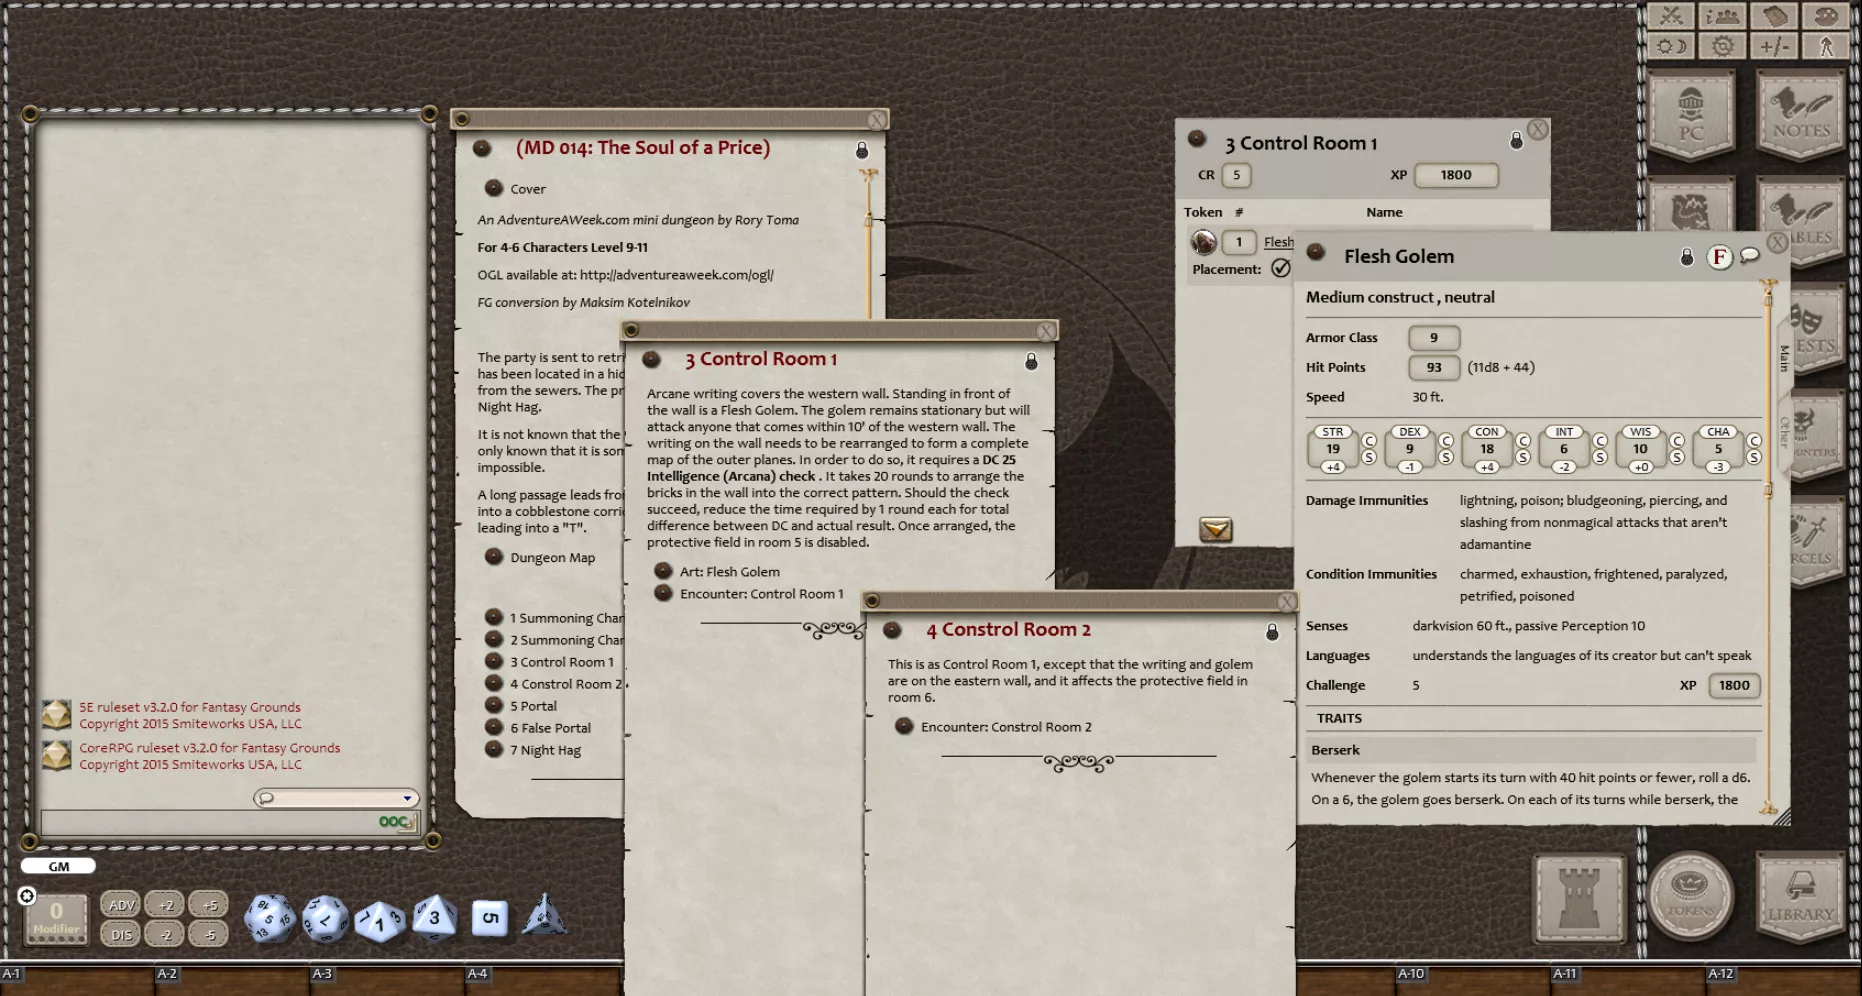The width and height of the screenshot is (1862, 996).
Task: Open the Modules book icon
Action: (1774, 17)
